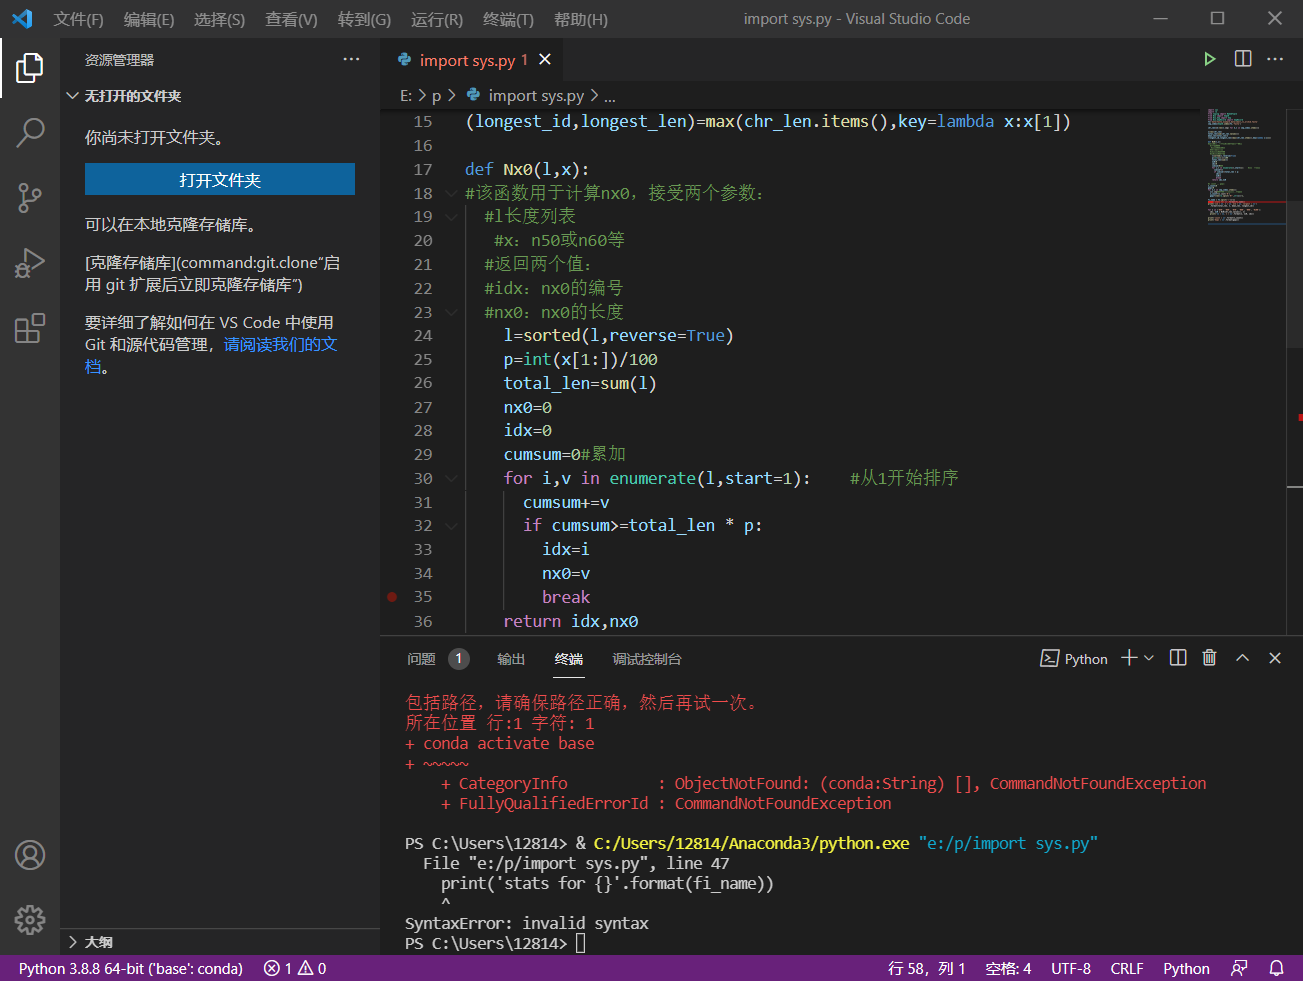Kill terminal with trash icon
1303x981 pixels.
(x=1209, y=658)
